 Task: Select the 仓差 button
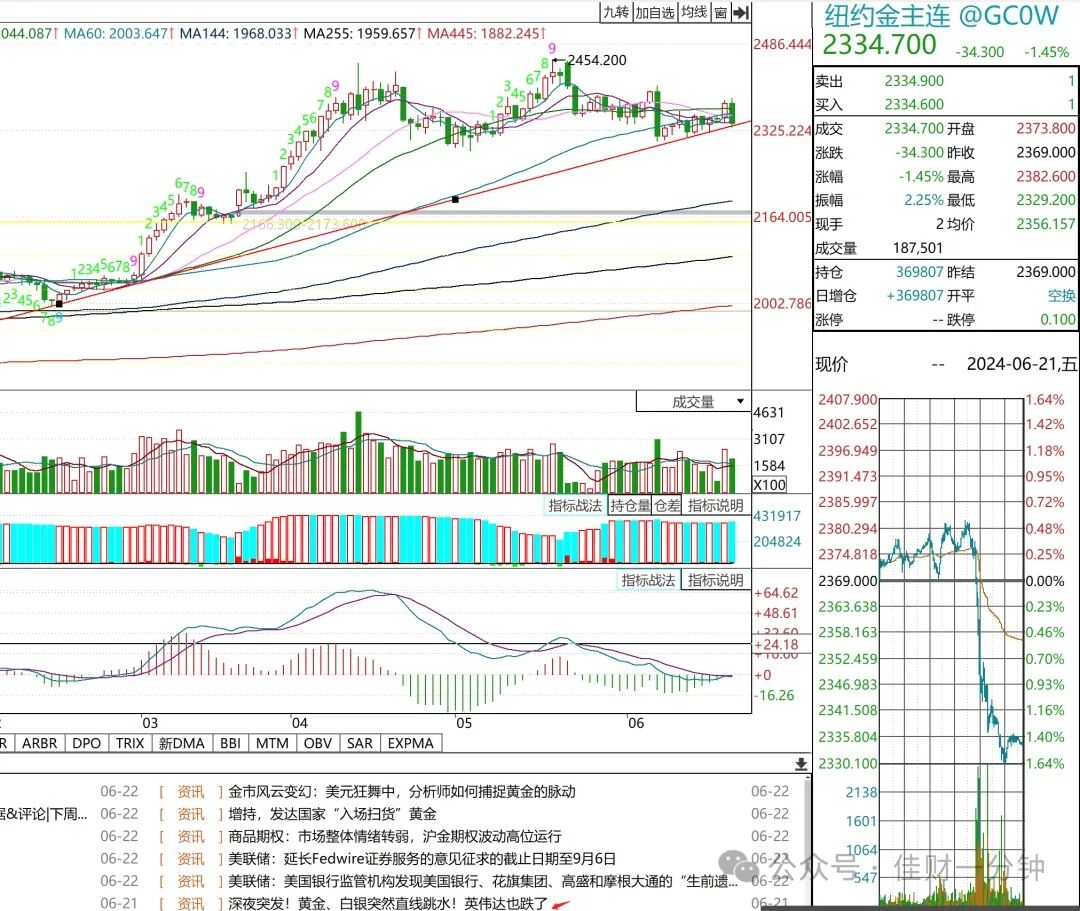point(667,505)
